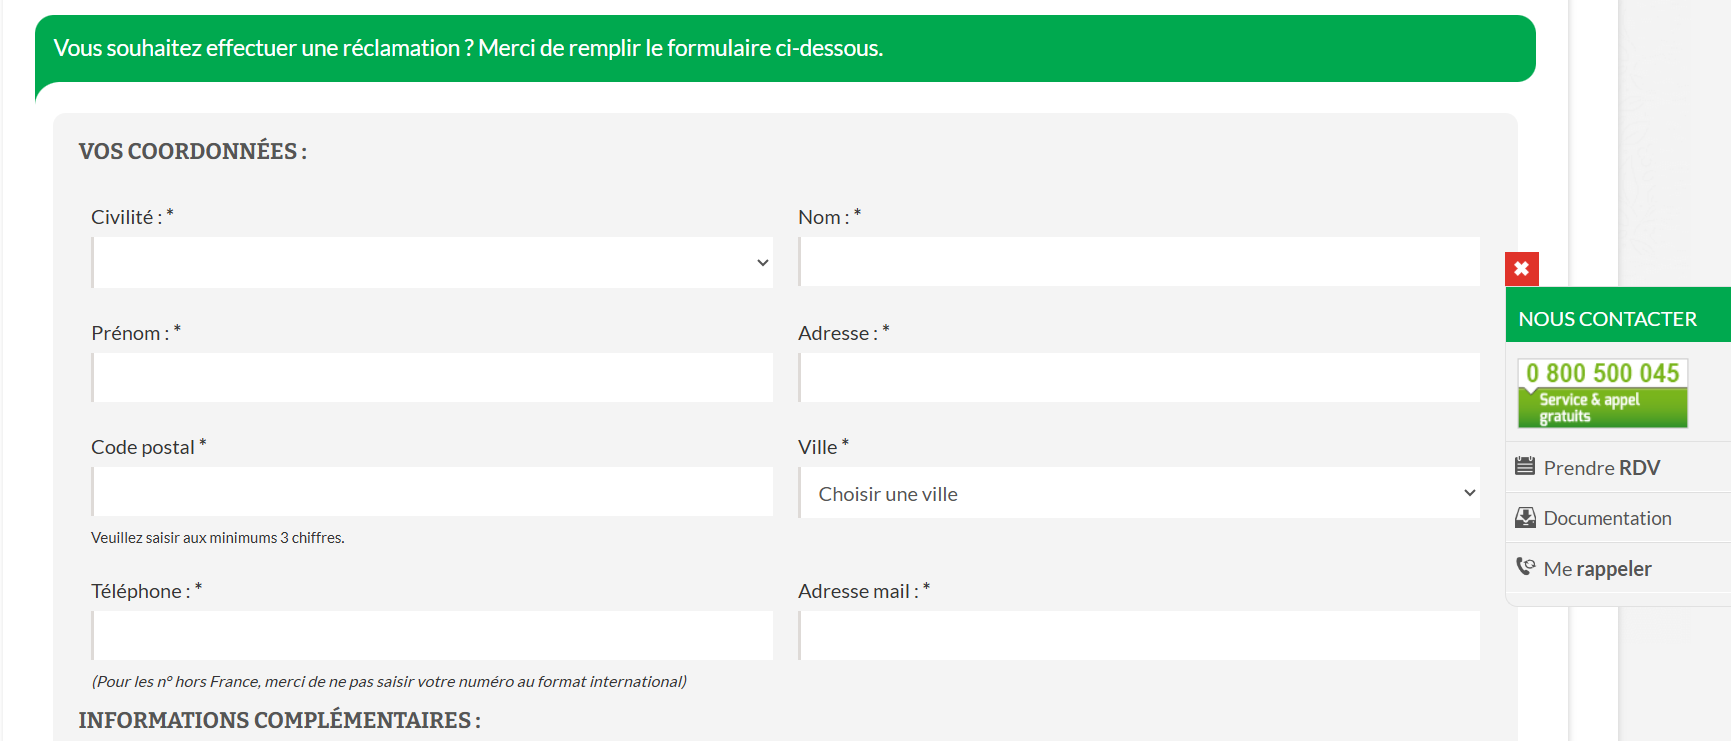Select the NOUS CONTACTER panel header

coord(1607,319)
